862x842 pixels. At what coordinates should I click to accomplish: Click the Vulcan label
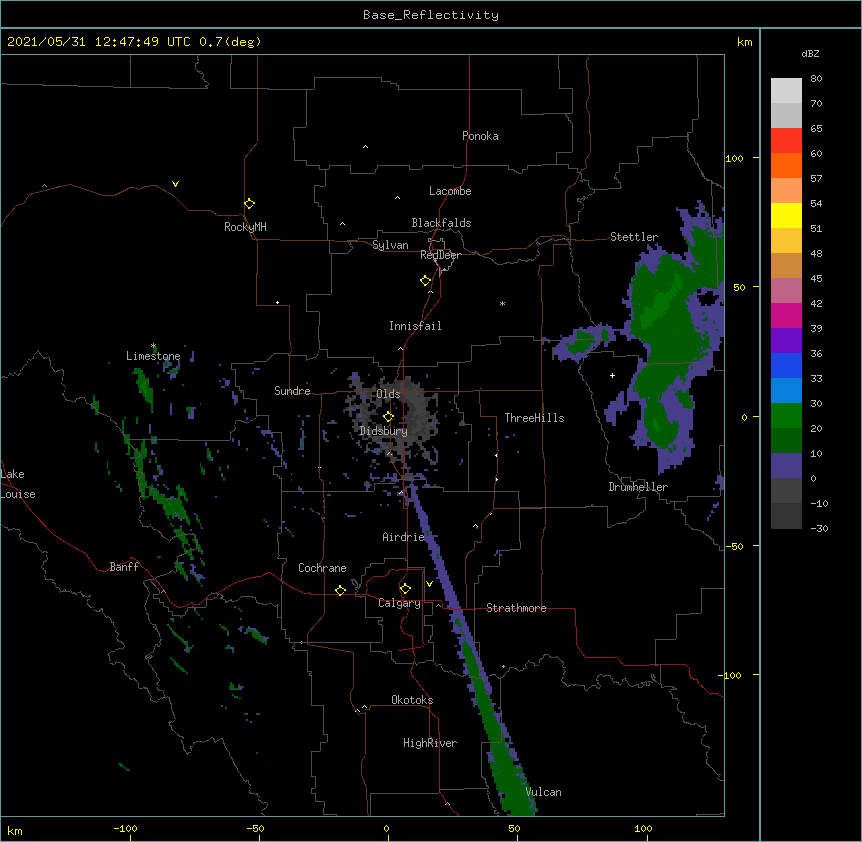543,792
